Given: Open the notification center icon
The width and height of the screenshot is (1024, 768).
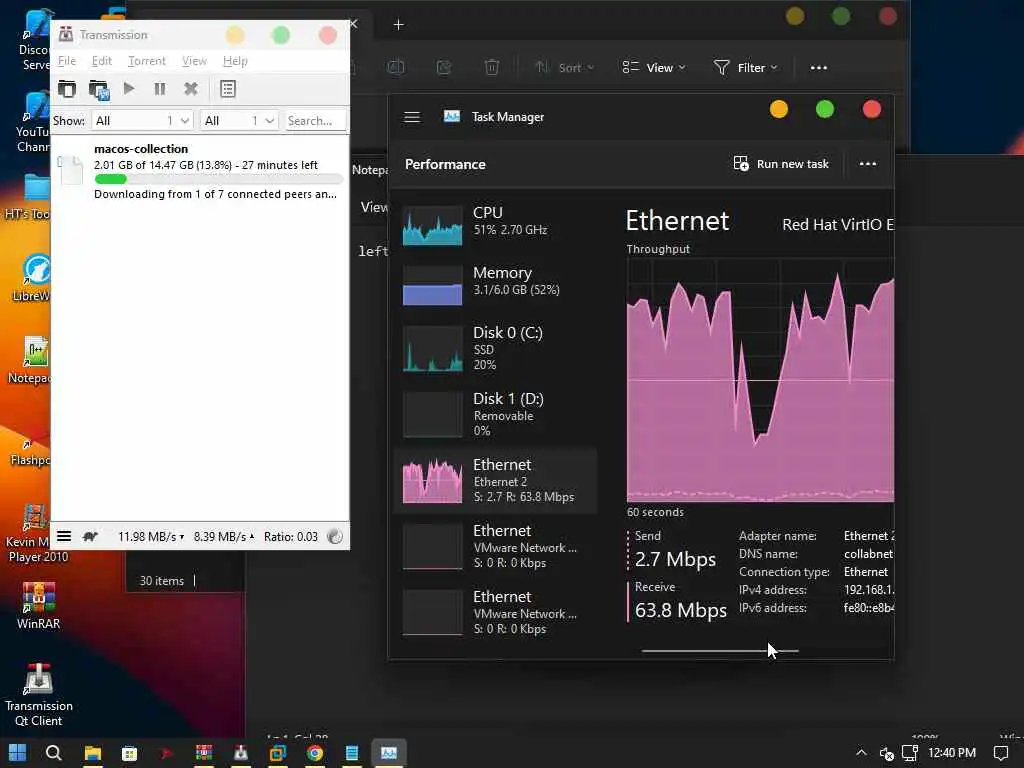Looking at the screenshot, I should click(1000, 753).
